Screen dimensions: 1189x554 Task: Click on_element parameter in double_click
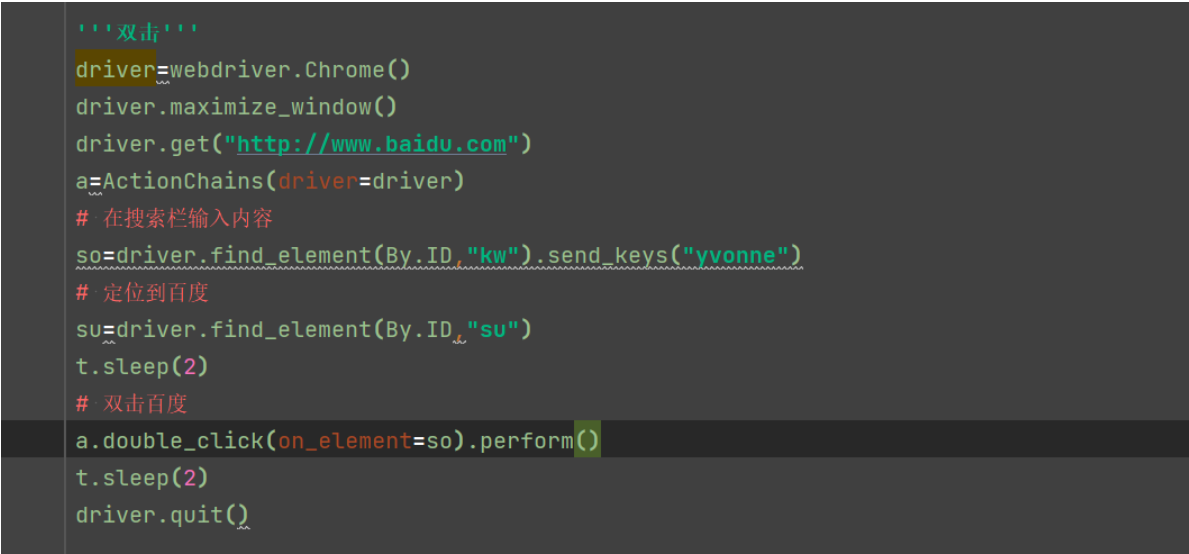[x=345, y=441]
